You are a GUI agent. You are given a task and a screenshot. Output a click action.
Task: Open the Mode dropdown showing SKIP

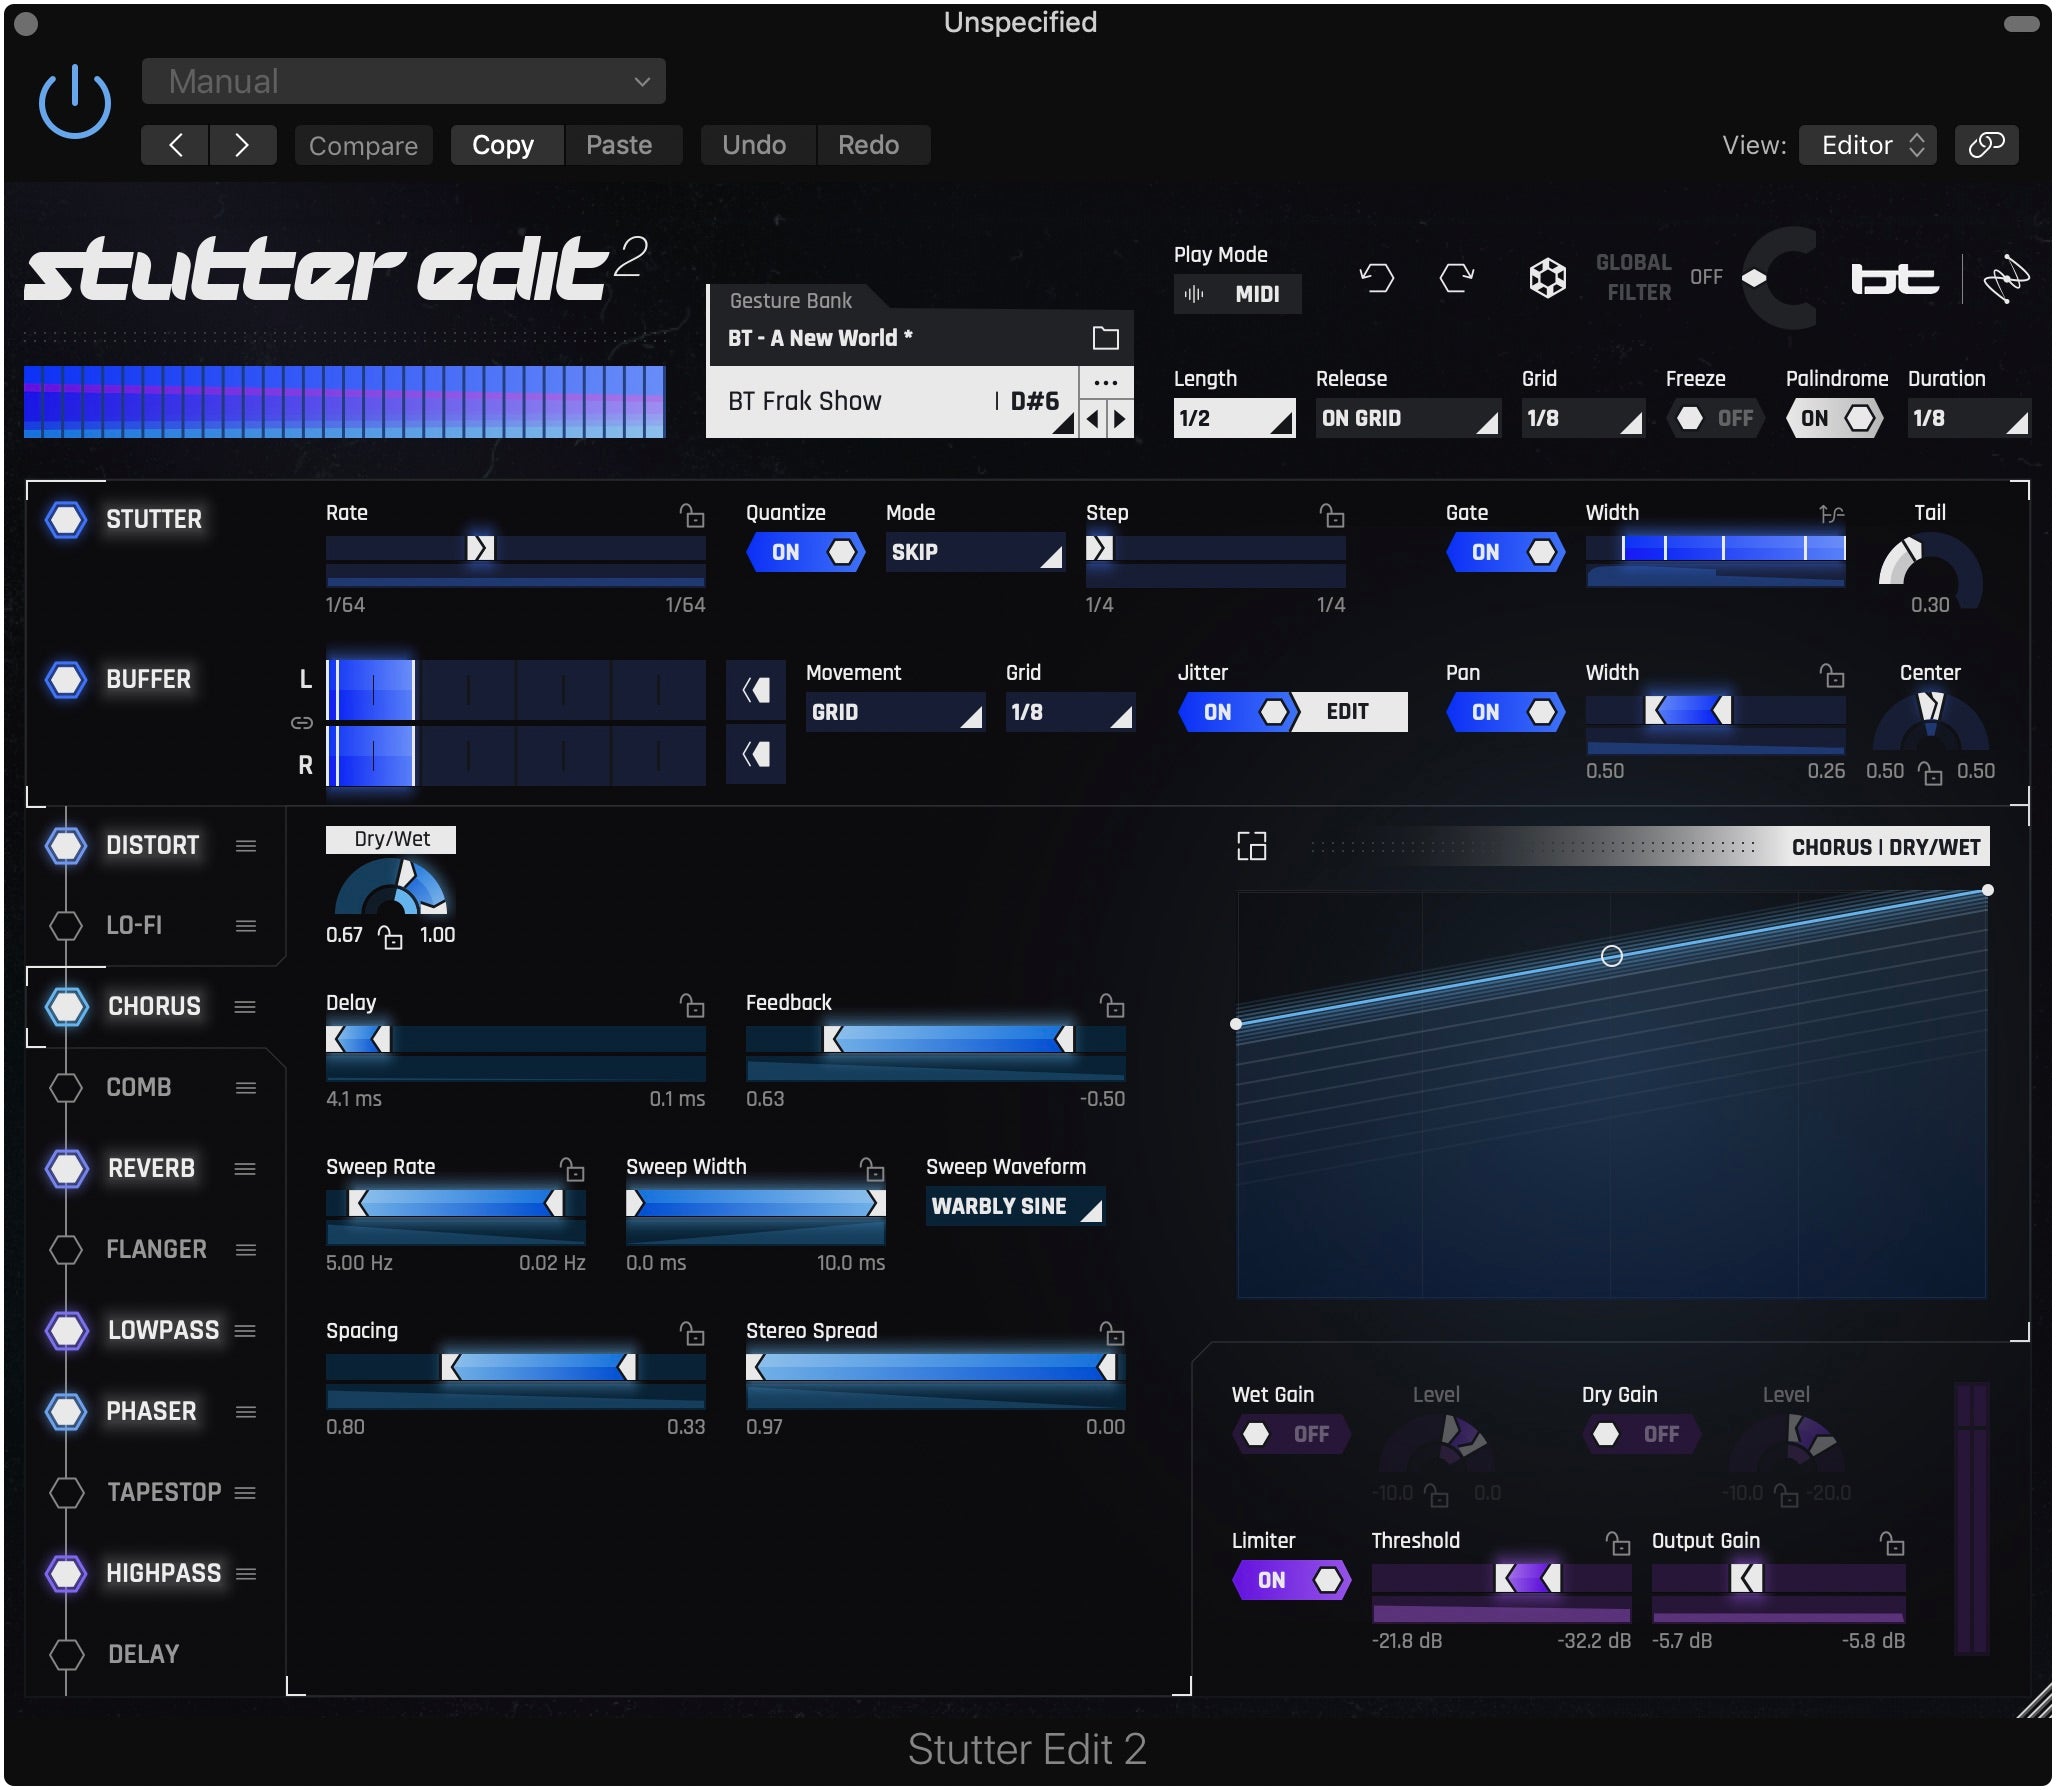(975, 552)
